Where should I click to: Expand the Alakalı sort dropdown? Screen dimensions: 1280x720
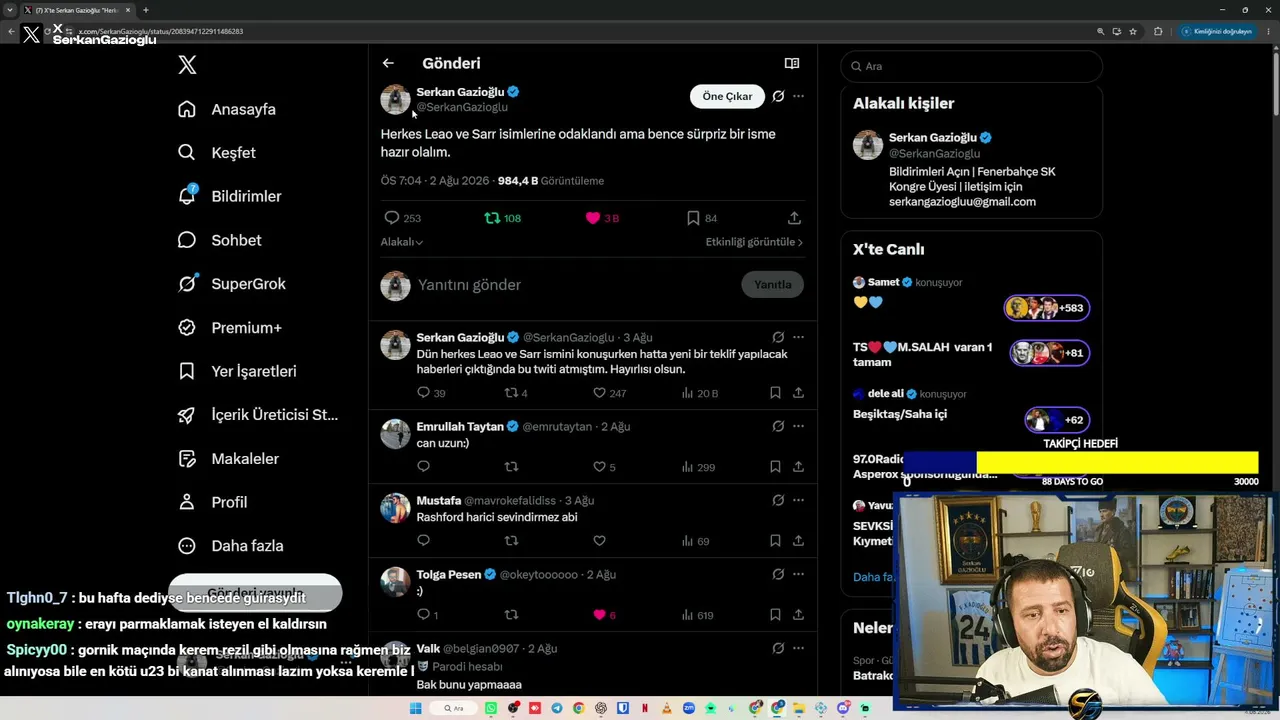pos(402,242)
